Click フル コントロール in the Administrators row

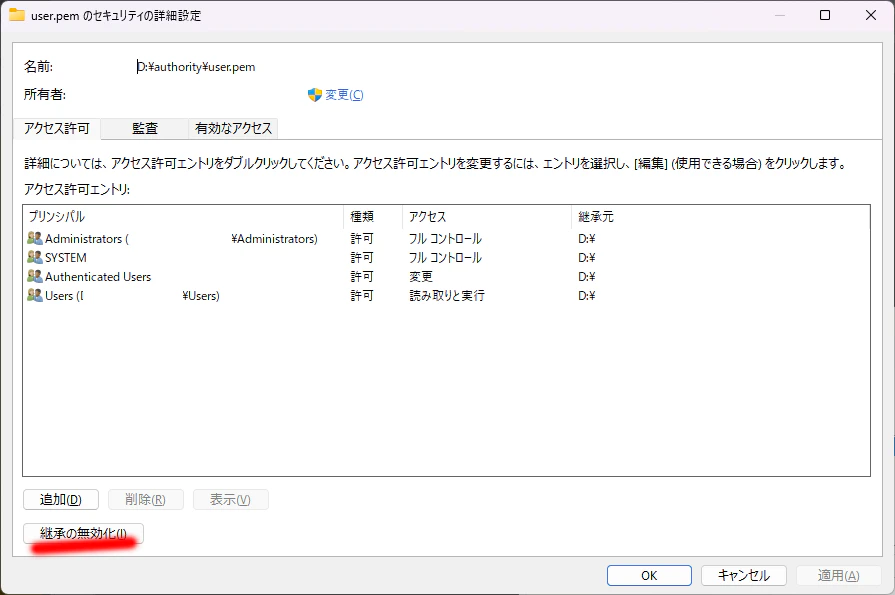tap(445, 239)
